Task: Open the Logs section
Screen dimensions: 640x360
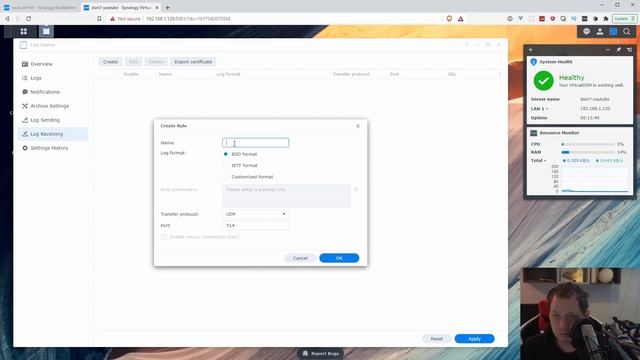Action: [53, 78]
